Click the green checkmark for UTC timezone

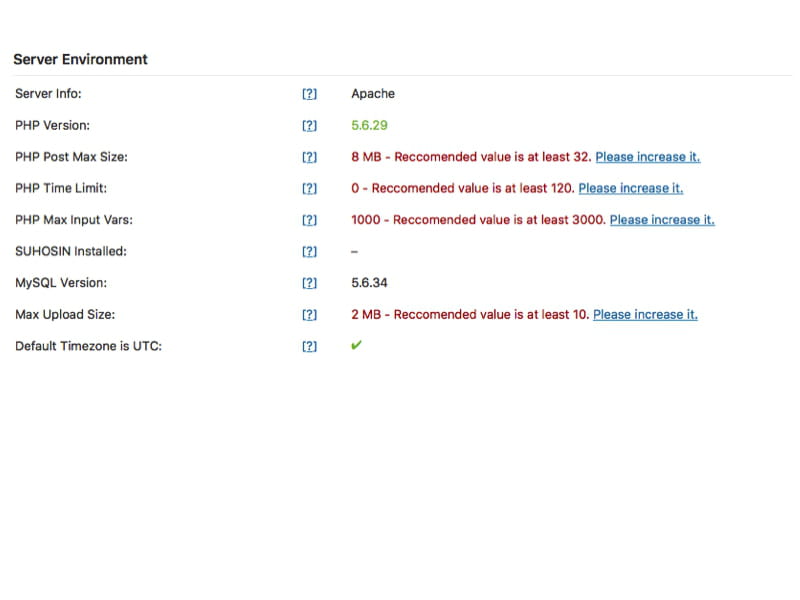356,345
